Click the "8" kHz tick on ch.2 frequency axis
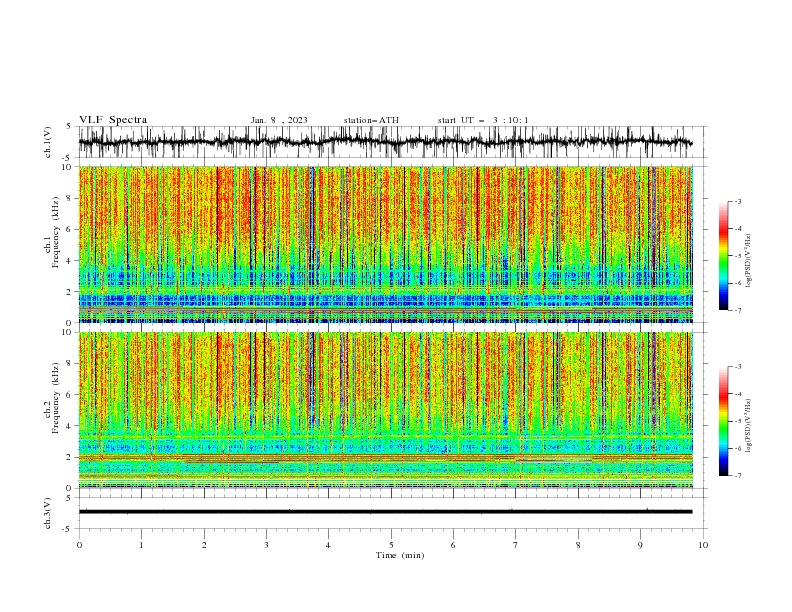The height and width of the screenshot is (612, 792). [69, 364]
